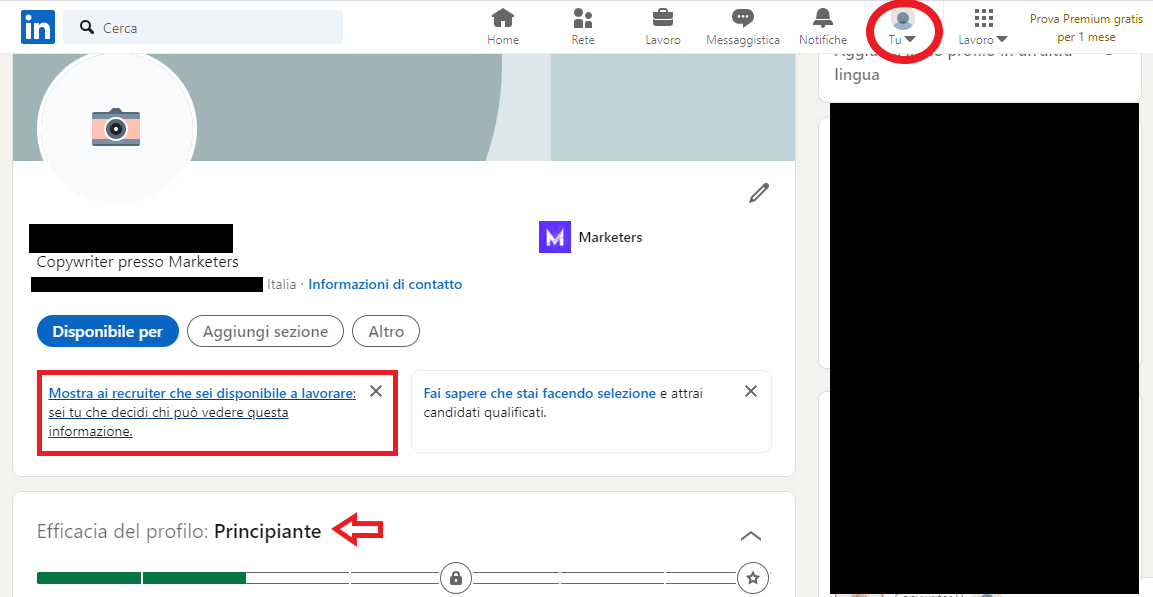This screenshot has height=597, width=1153.
Task: Click "Prova Premium gratis per 1 mese"
Action: (x=1086, y=26)
